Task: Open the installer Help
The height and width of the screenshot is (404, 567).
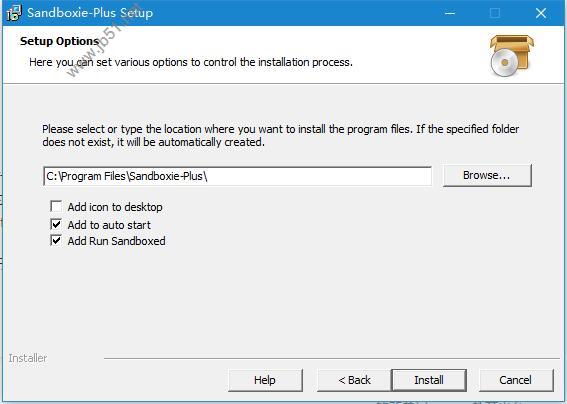Action: pos(265,380)
